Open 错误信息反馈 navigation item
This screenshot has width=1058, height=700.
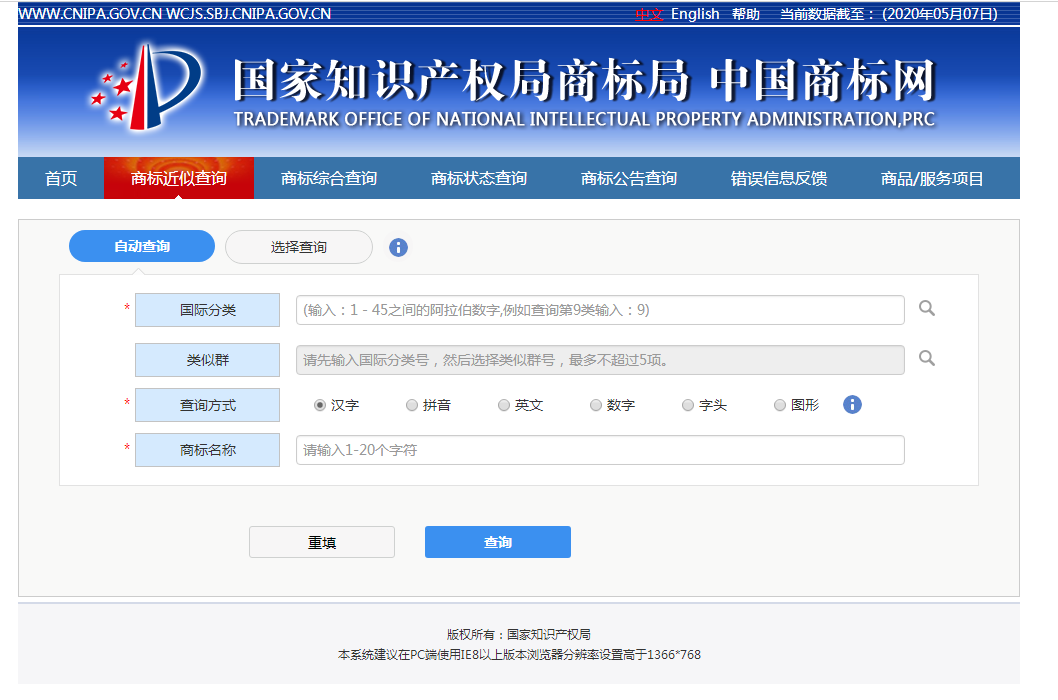pos(779,178)
